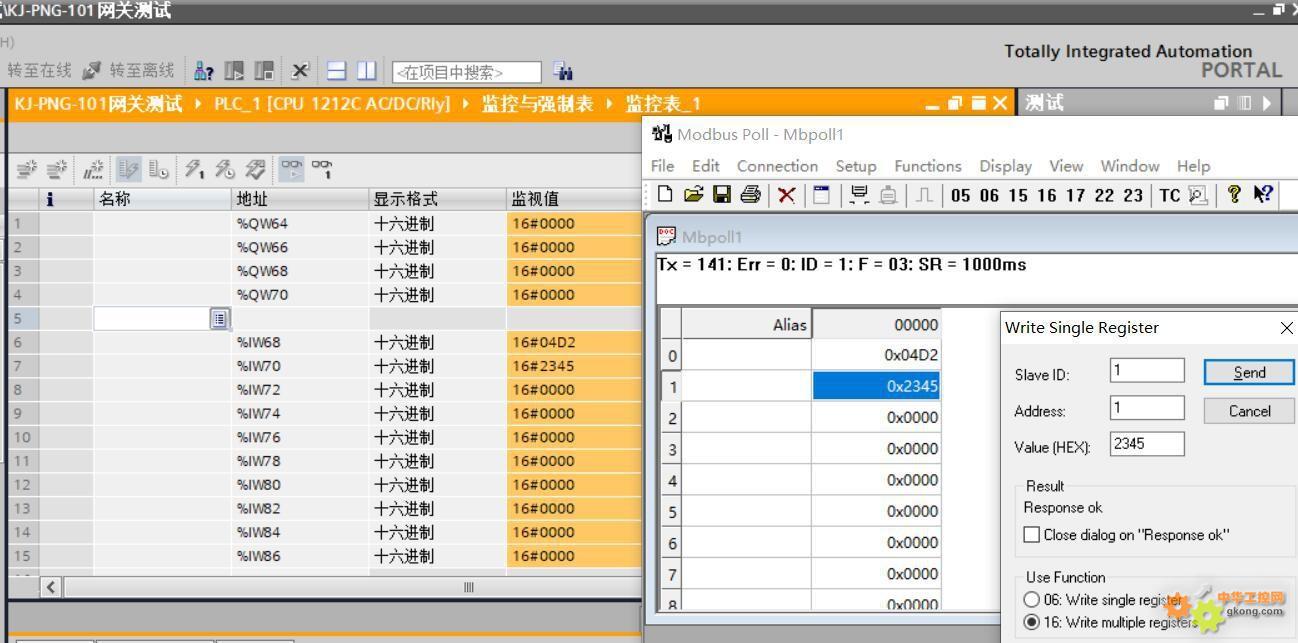The width and height of the screenshot is (1298, 643).
Task: Click the 06 write single register button
Action: (x=989, y=196)
